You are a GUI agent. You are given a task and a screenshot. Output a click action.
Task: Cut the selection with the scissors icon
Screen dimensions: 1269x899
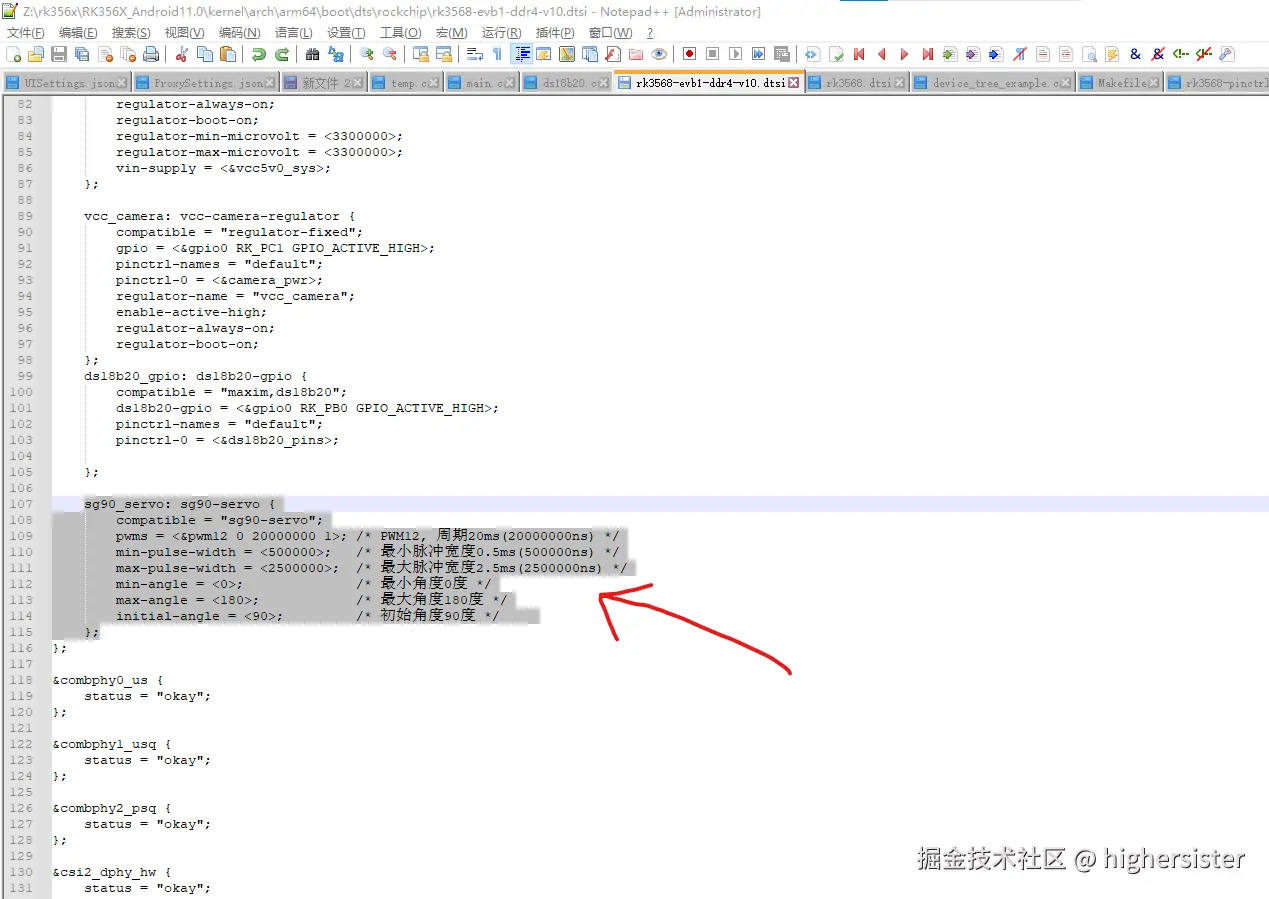click(181, 54)
